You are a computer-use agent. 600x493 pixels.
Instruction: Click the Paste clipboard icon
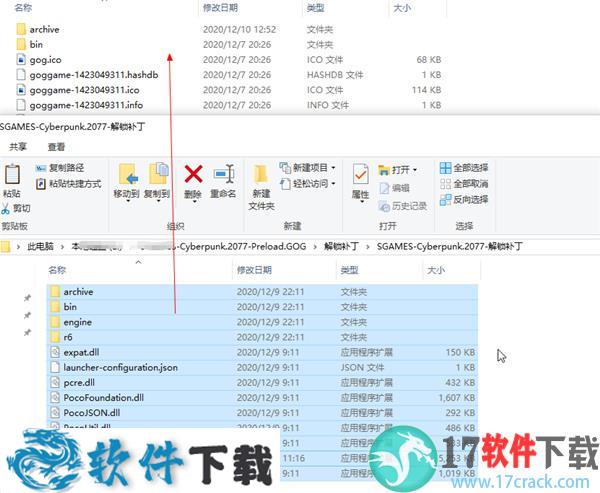(12, 174)
